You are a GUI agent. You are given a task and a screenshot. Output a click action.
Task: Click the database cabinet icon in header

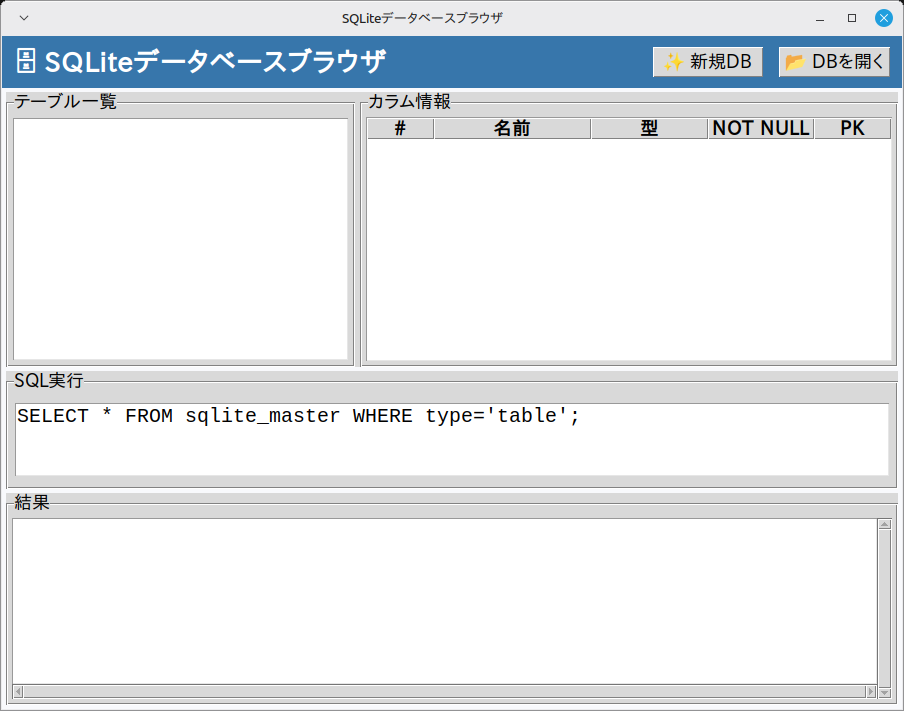coord(26,61)
